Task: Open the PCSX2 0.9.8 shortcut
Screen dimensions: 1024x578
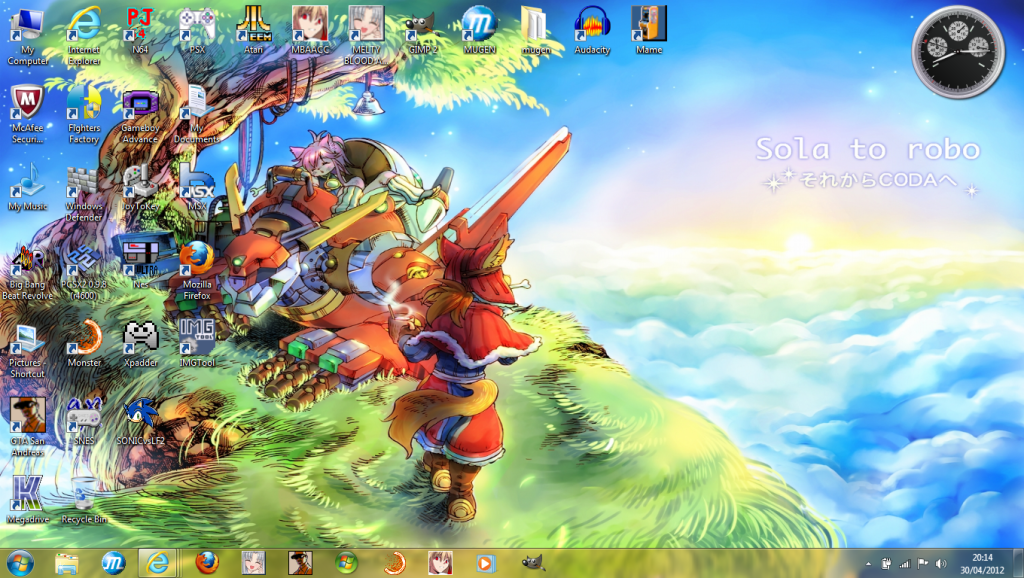Action: [x=84, y=271]
